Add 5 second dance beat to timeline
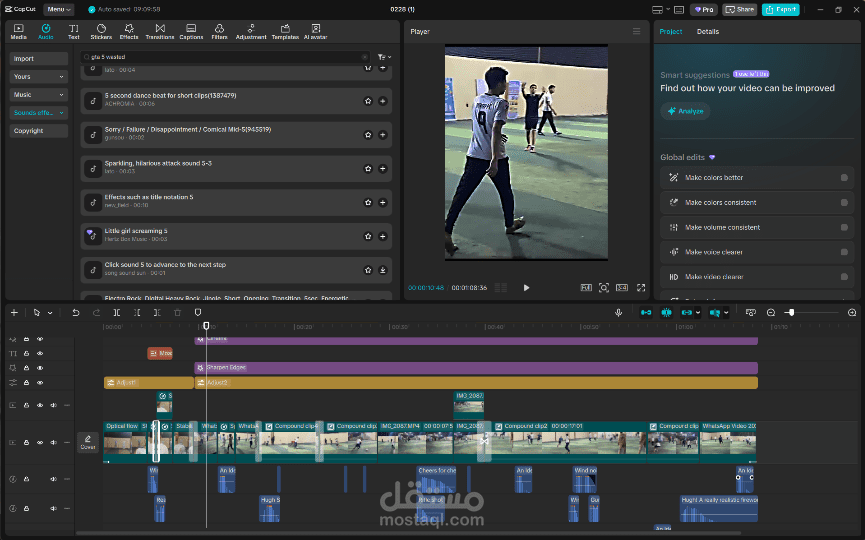Viewport: 865px width, 540px height. [x=382, y=101]
